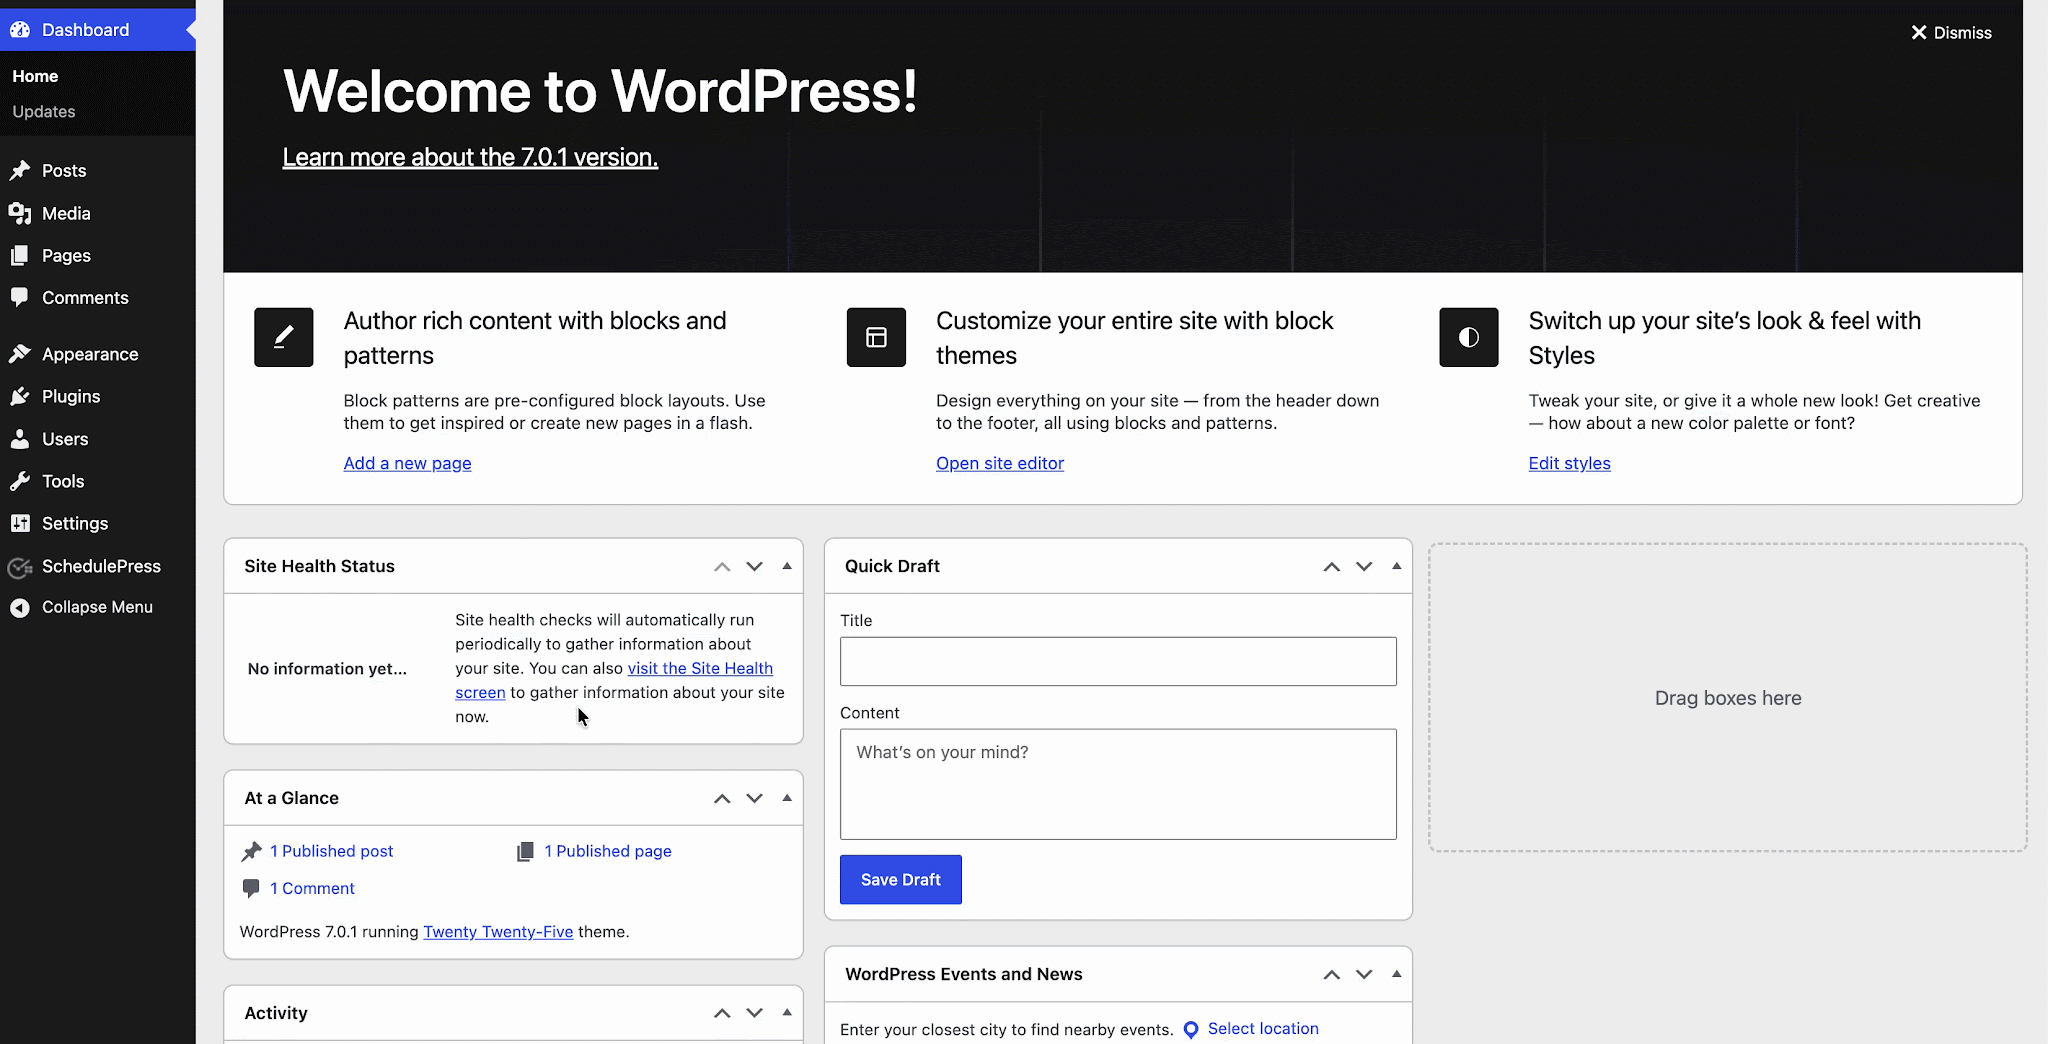Screen dimensions: 2048x1044
Task: Click the Plugins plug icon
Action: (20, 397)
